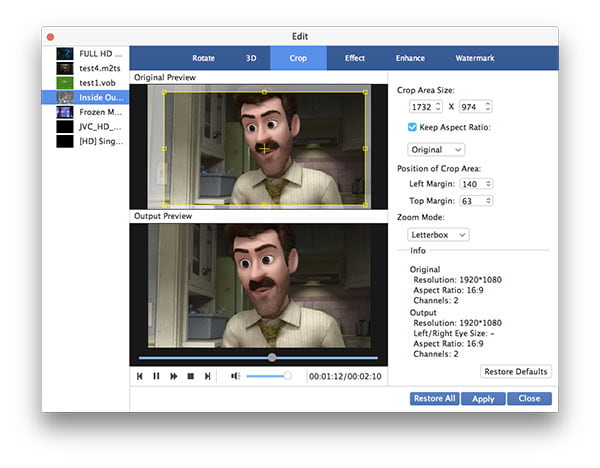Viewport: 600px width, 468px height.
Task: Apply the crop settings
Action: pos(483,398)
